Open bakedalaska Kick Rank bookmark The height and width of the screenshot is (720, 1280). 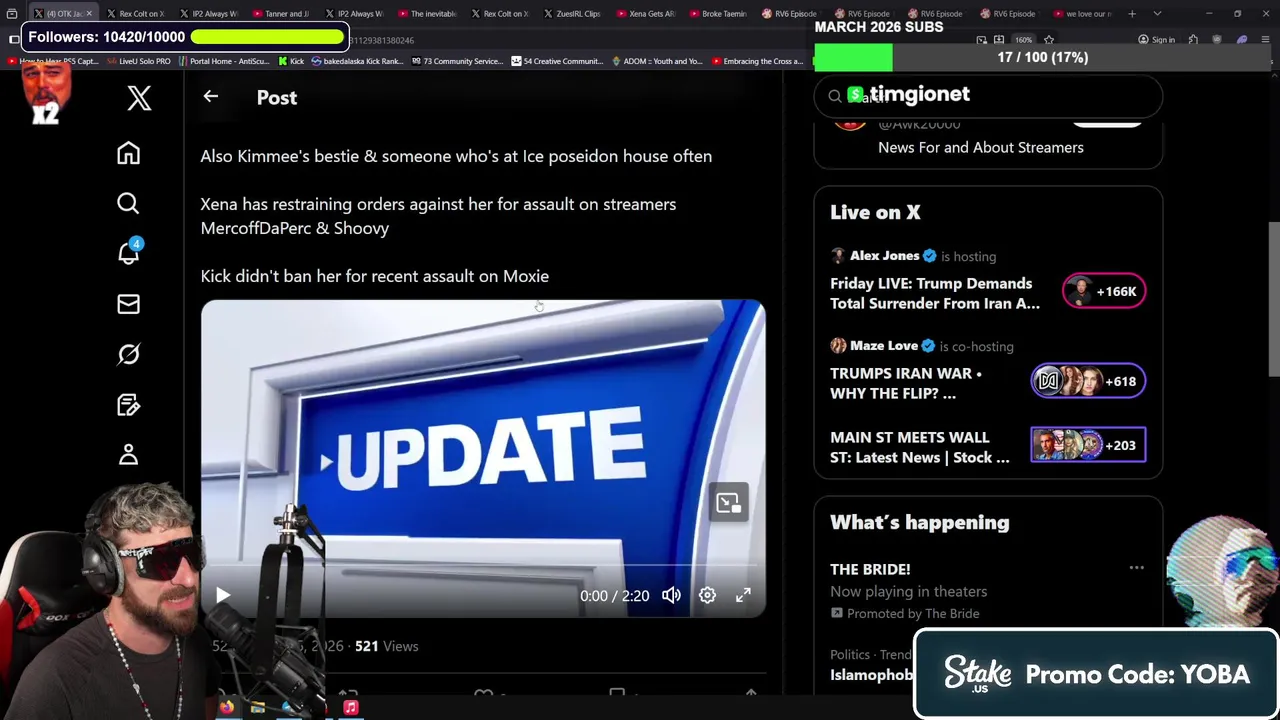pyautogui.click(x=357, y=61)
